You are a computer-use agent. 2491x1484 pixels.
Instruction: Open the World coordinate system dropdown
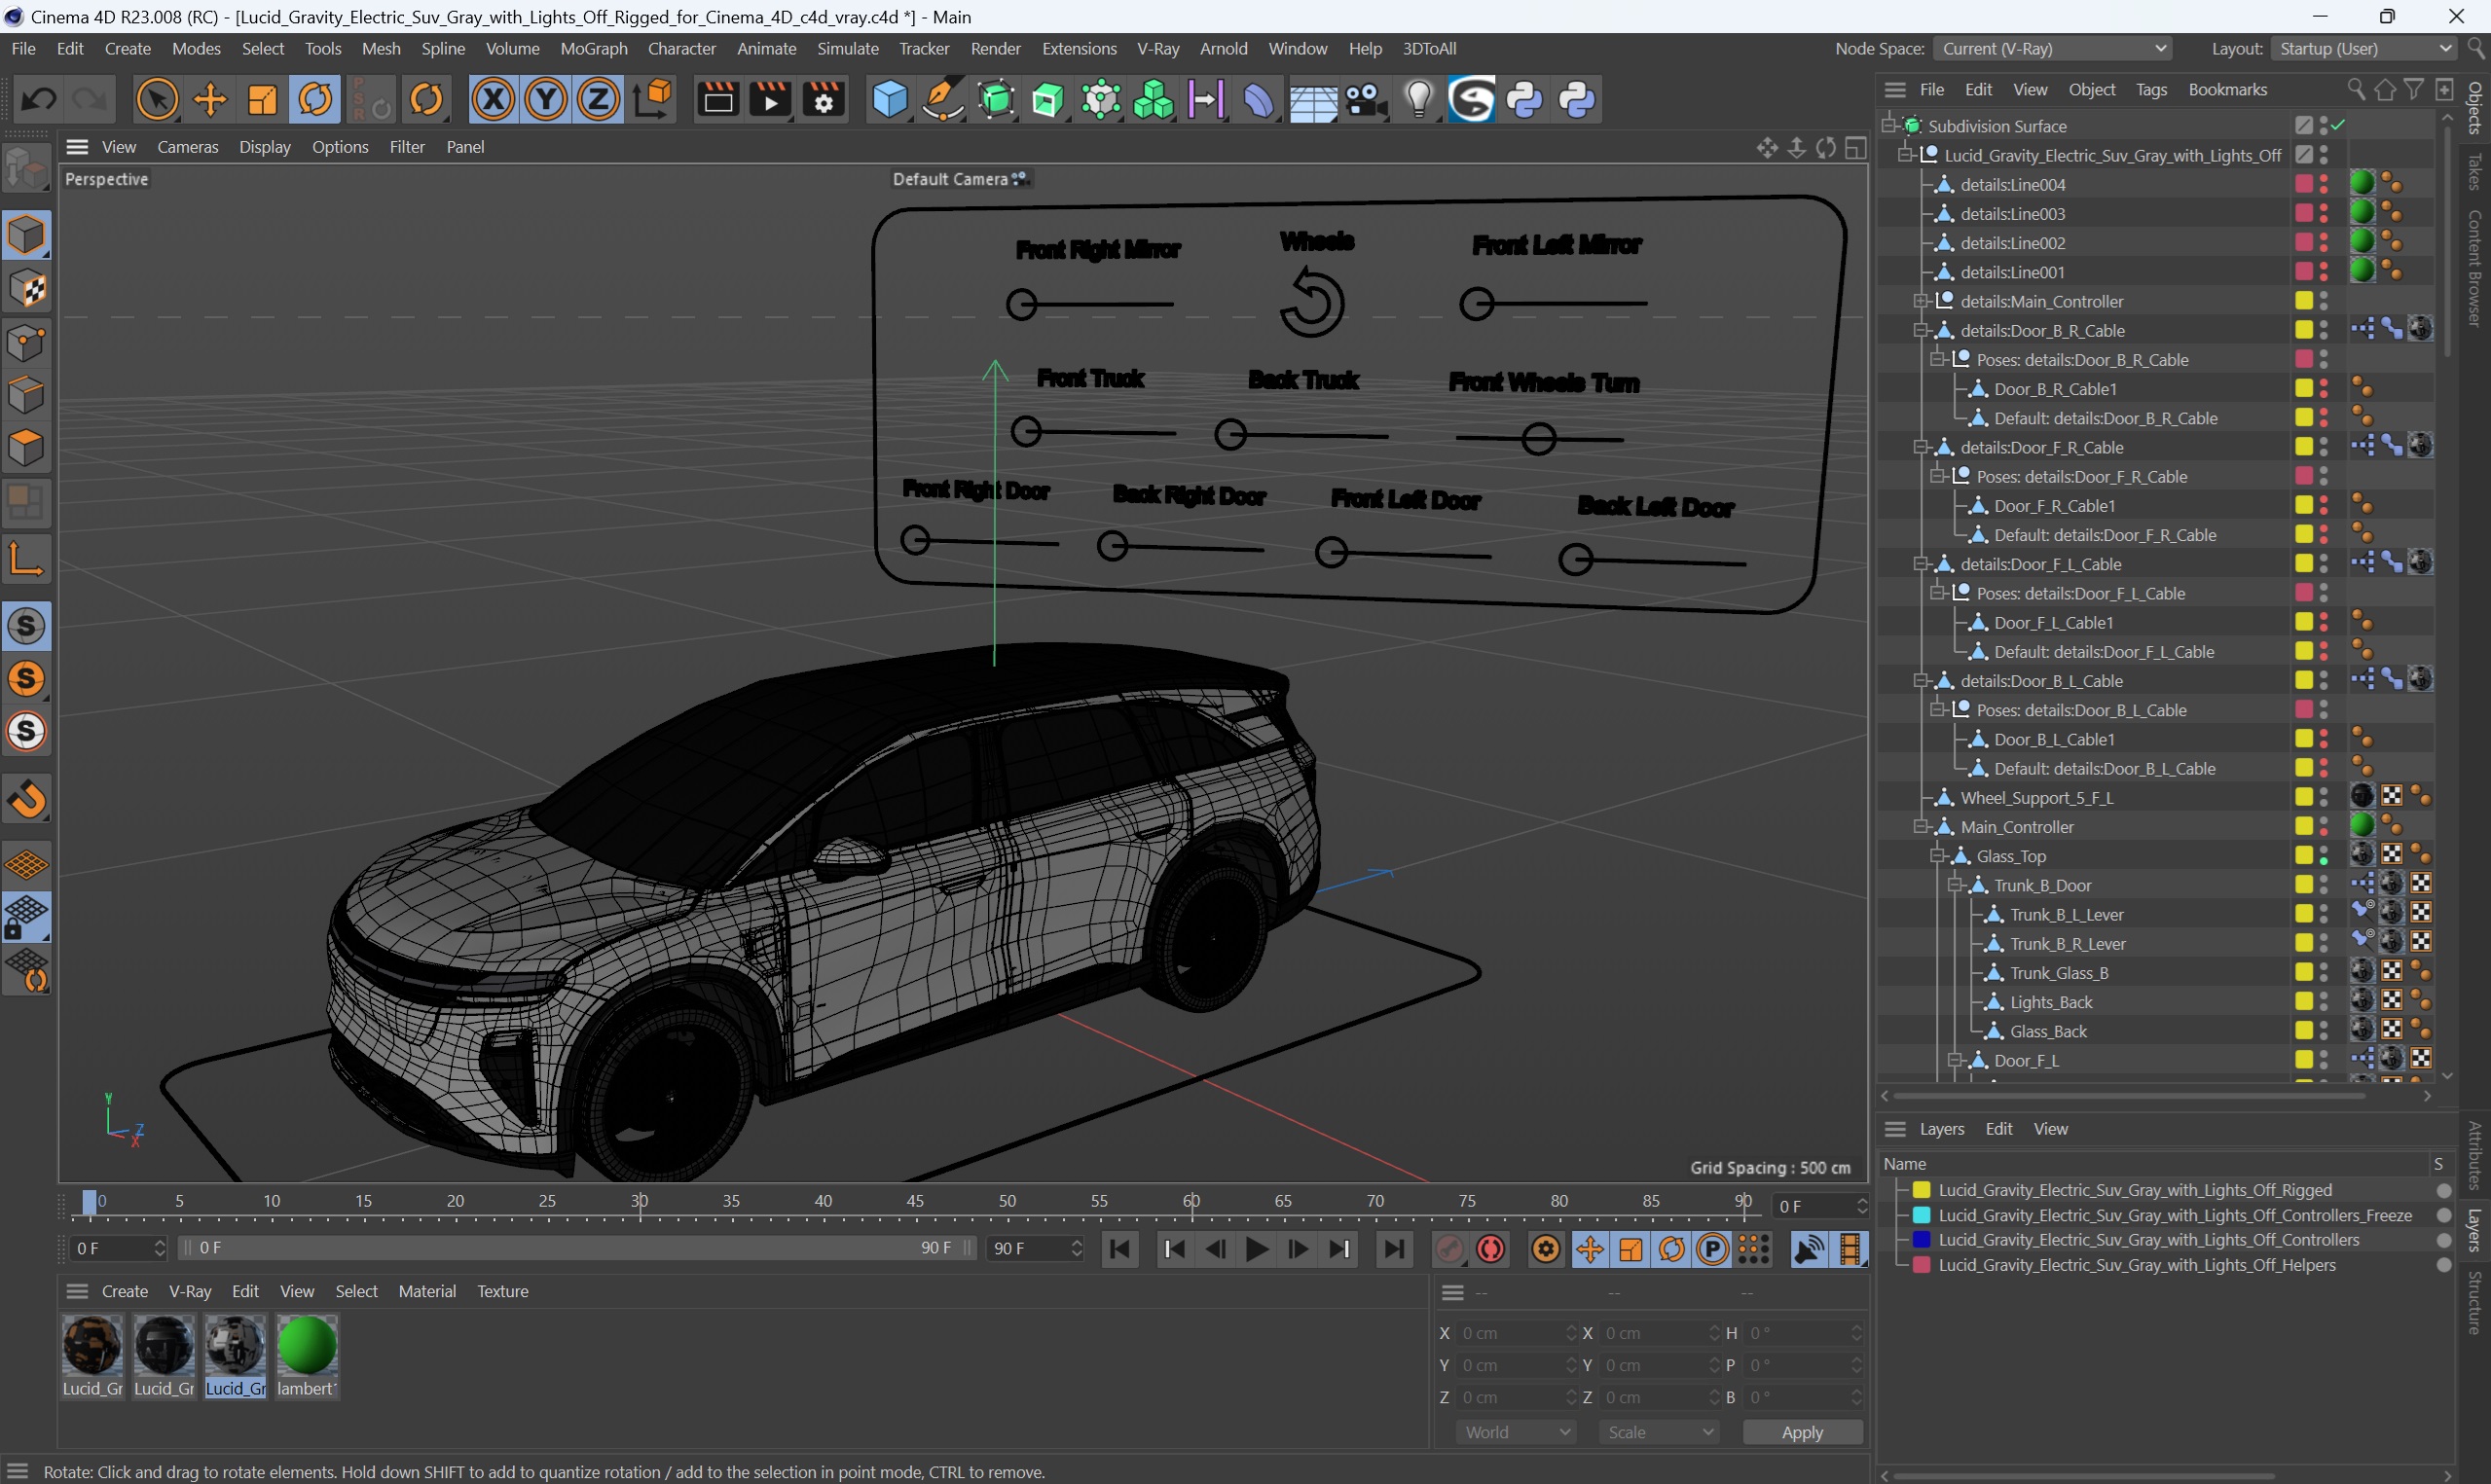pyautogui.click(x=1516, y=1432)
